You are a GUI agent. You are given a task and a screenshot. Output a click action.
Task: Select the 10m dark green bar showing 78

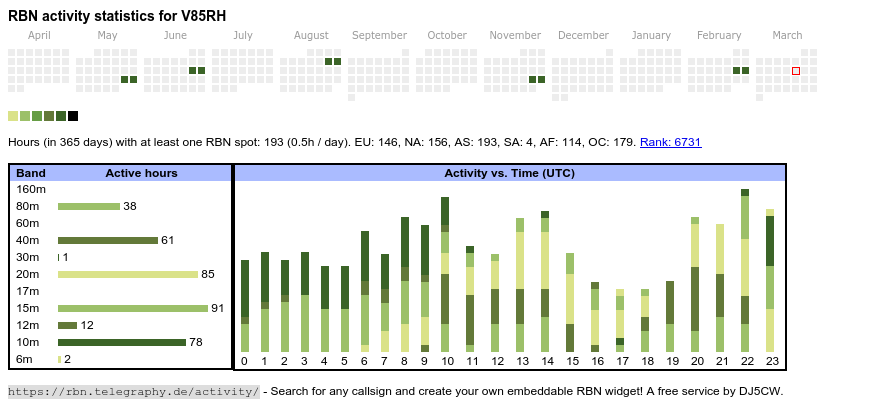[x=122, y=342]
